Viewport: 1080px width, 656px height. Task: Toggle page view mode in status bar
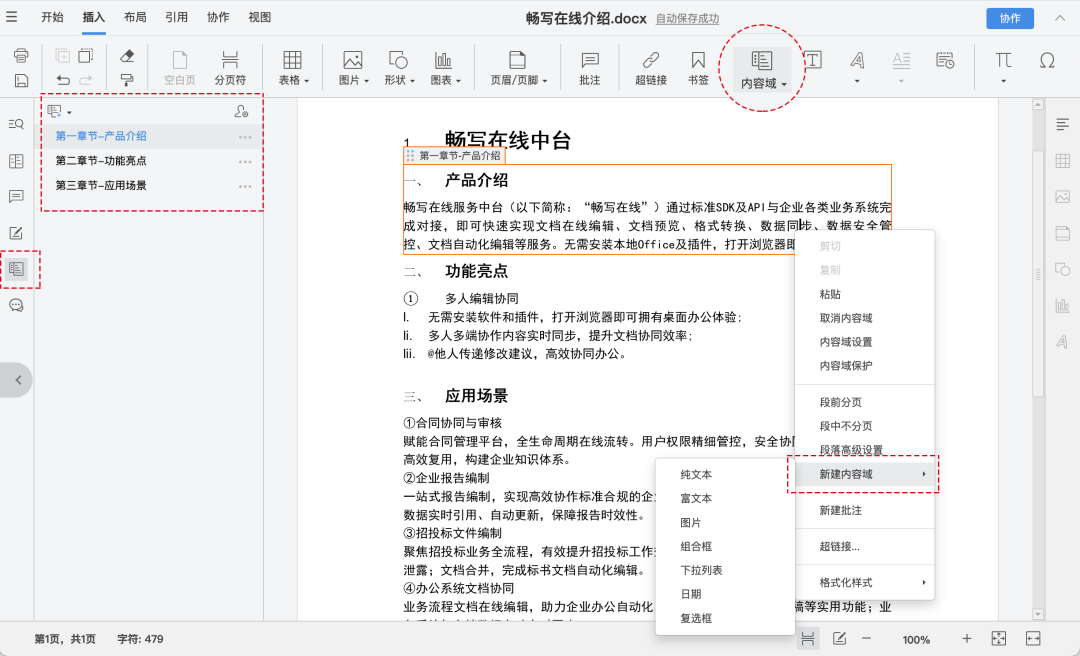click(808, 639)
